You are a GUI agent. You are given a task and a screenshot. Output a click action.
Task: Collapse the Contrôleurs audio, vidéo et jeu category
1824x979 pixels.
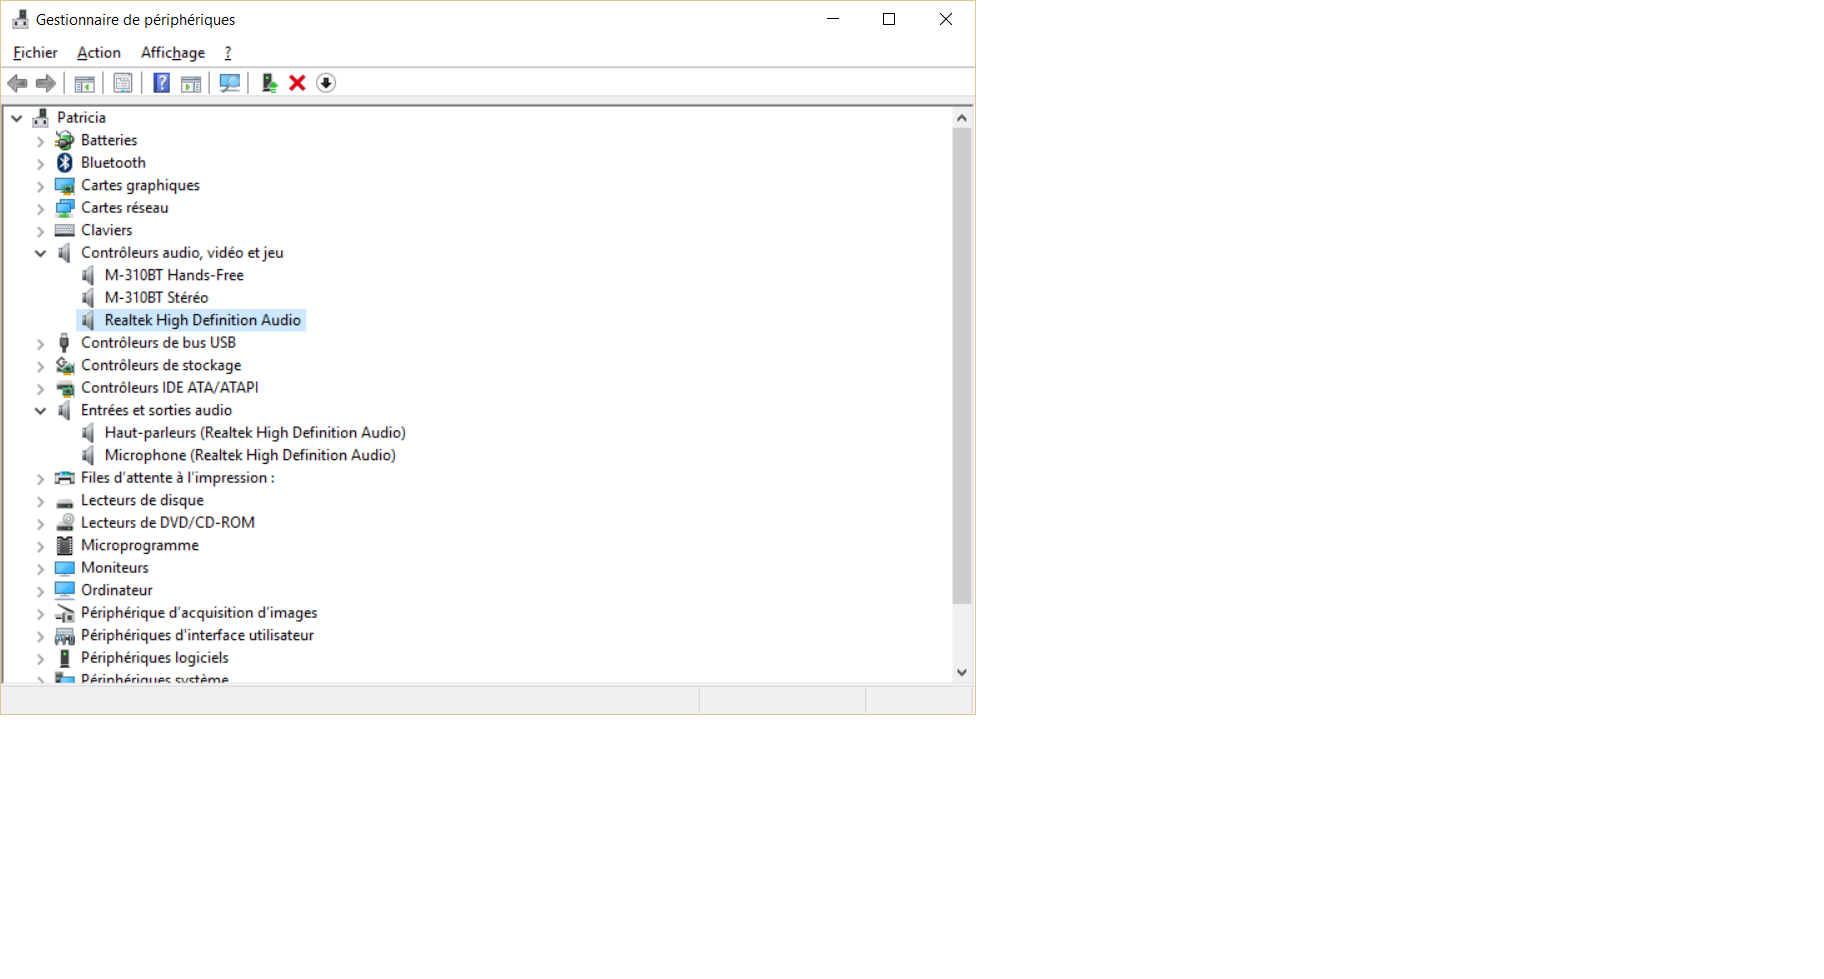(x=40, y=252)
